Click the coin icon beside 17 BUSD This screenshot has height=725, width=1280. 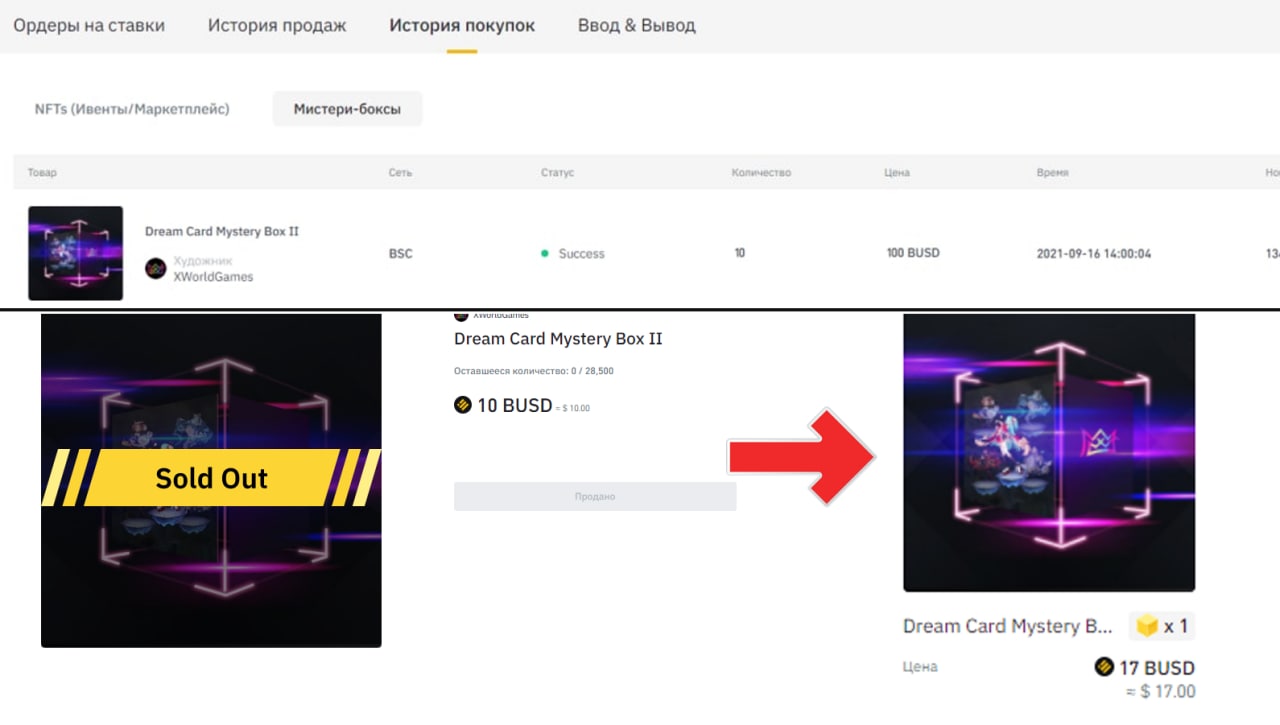click(1104, 667)
